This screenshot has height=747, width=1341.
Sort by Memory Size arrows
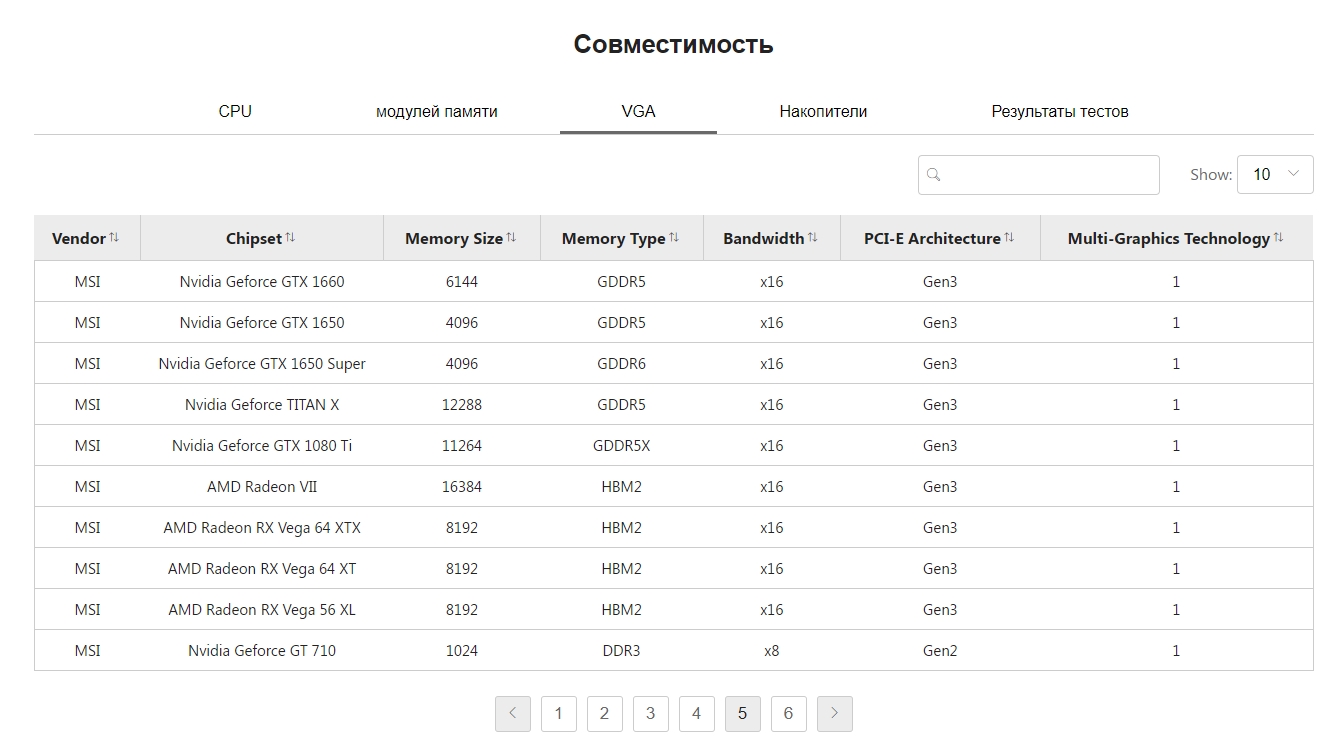click(511, 238)
